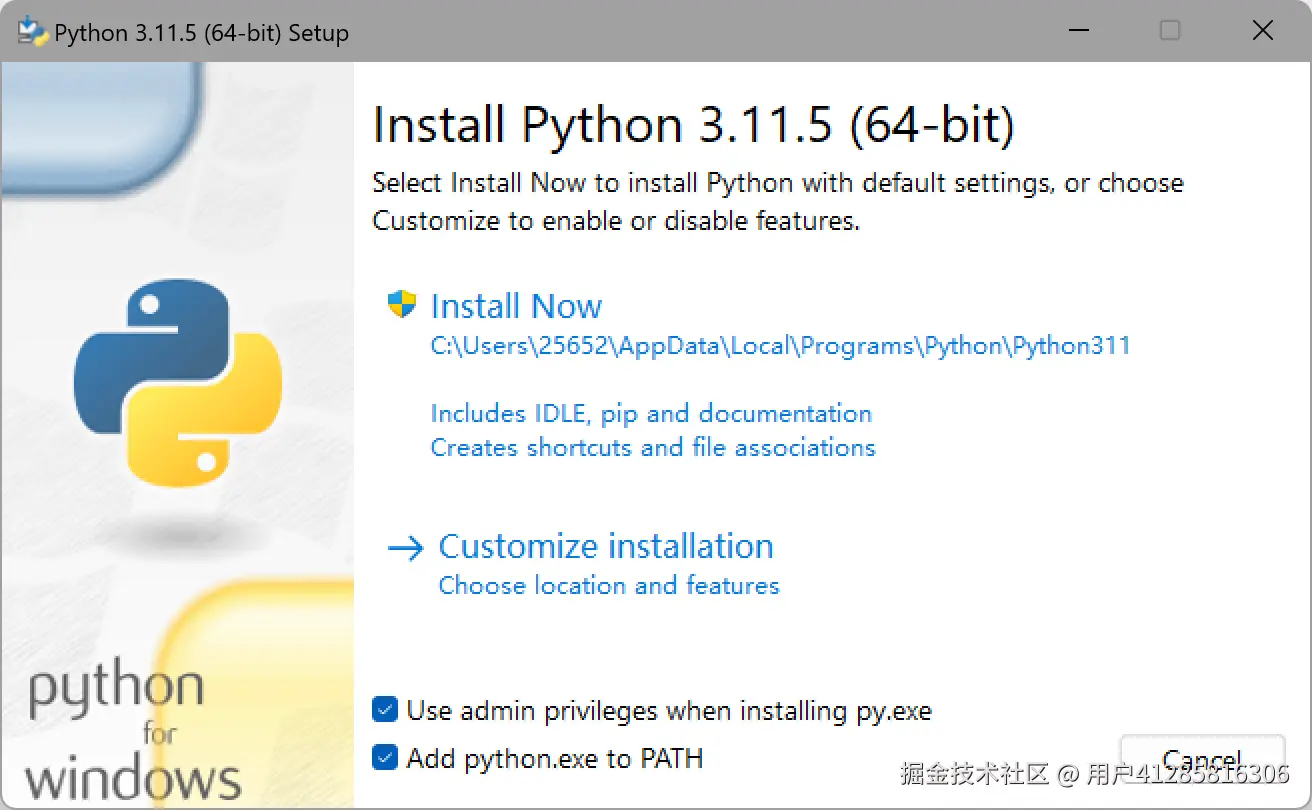Click the Python setup icon in title bar
The height and width of the screenshot is (810, 1312).
(x=33, y=32)
